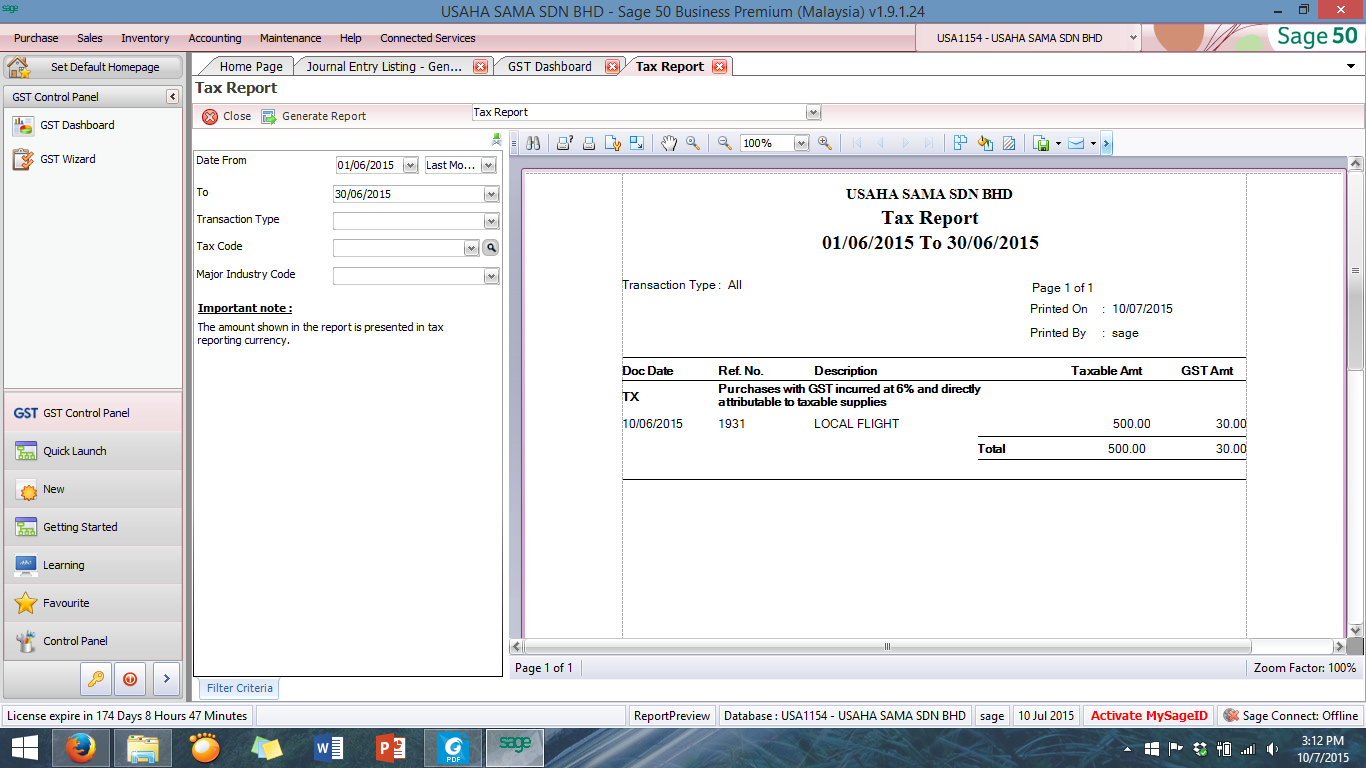Switch to the Home Page tab
The image size is (1366, 768).
coord(251,67)
